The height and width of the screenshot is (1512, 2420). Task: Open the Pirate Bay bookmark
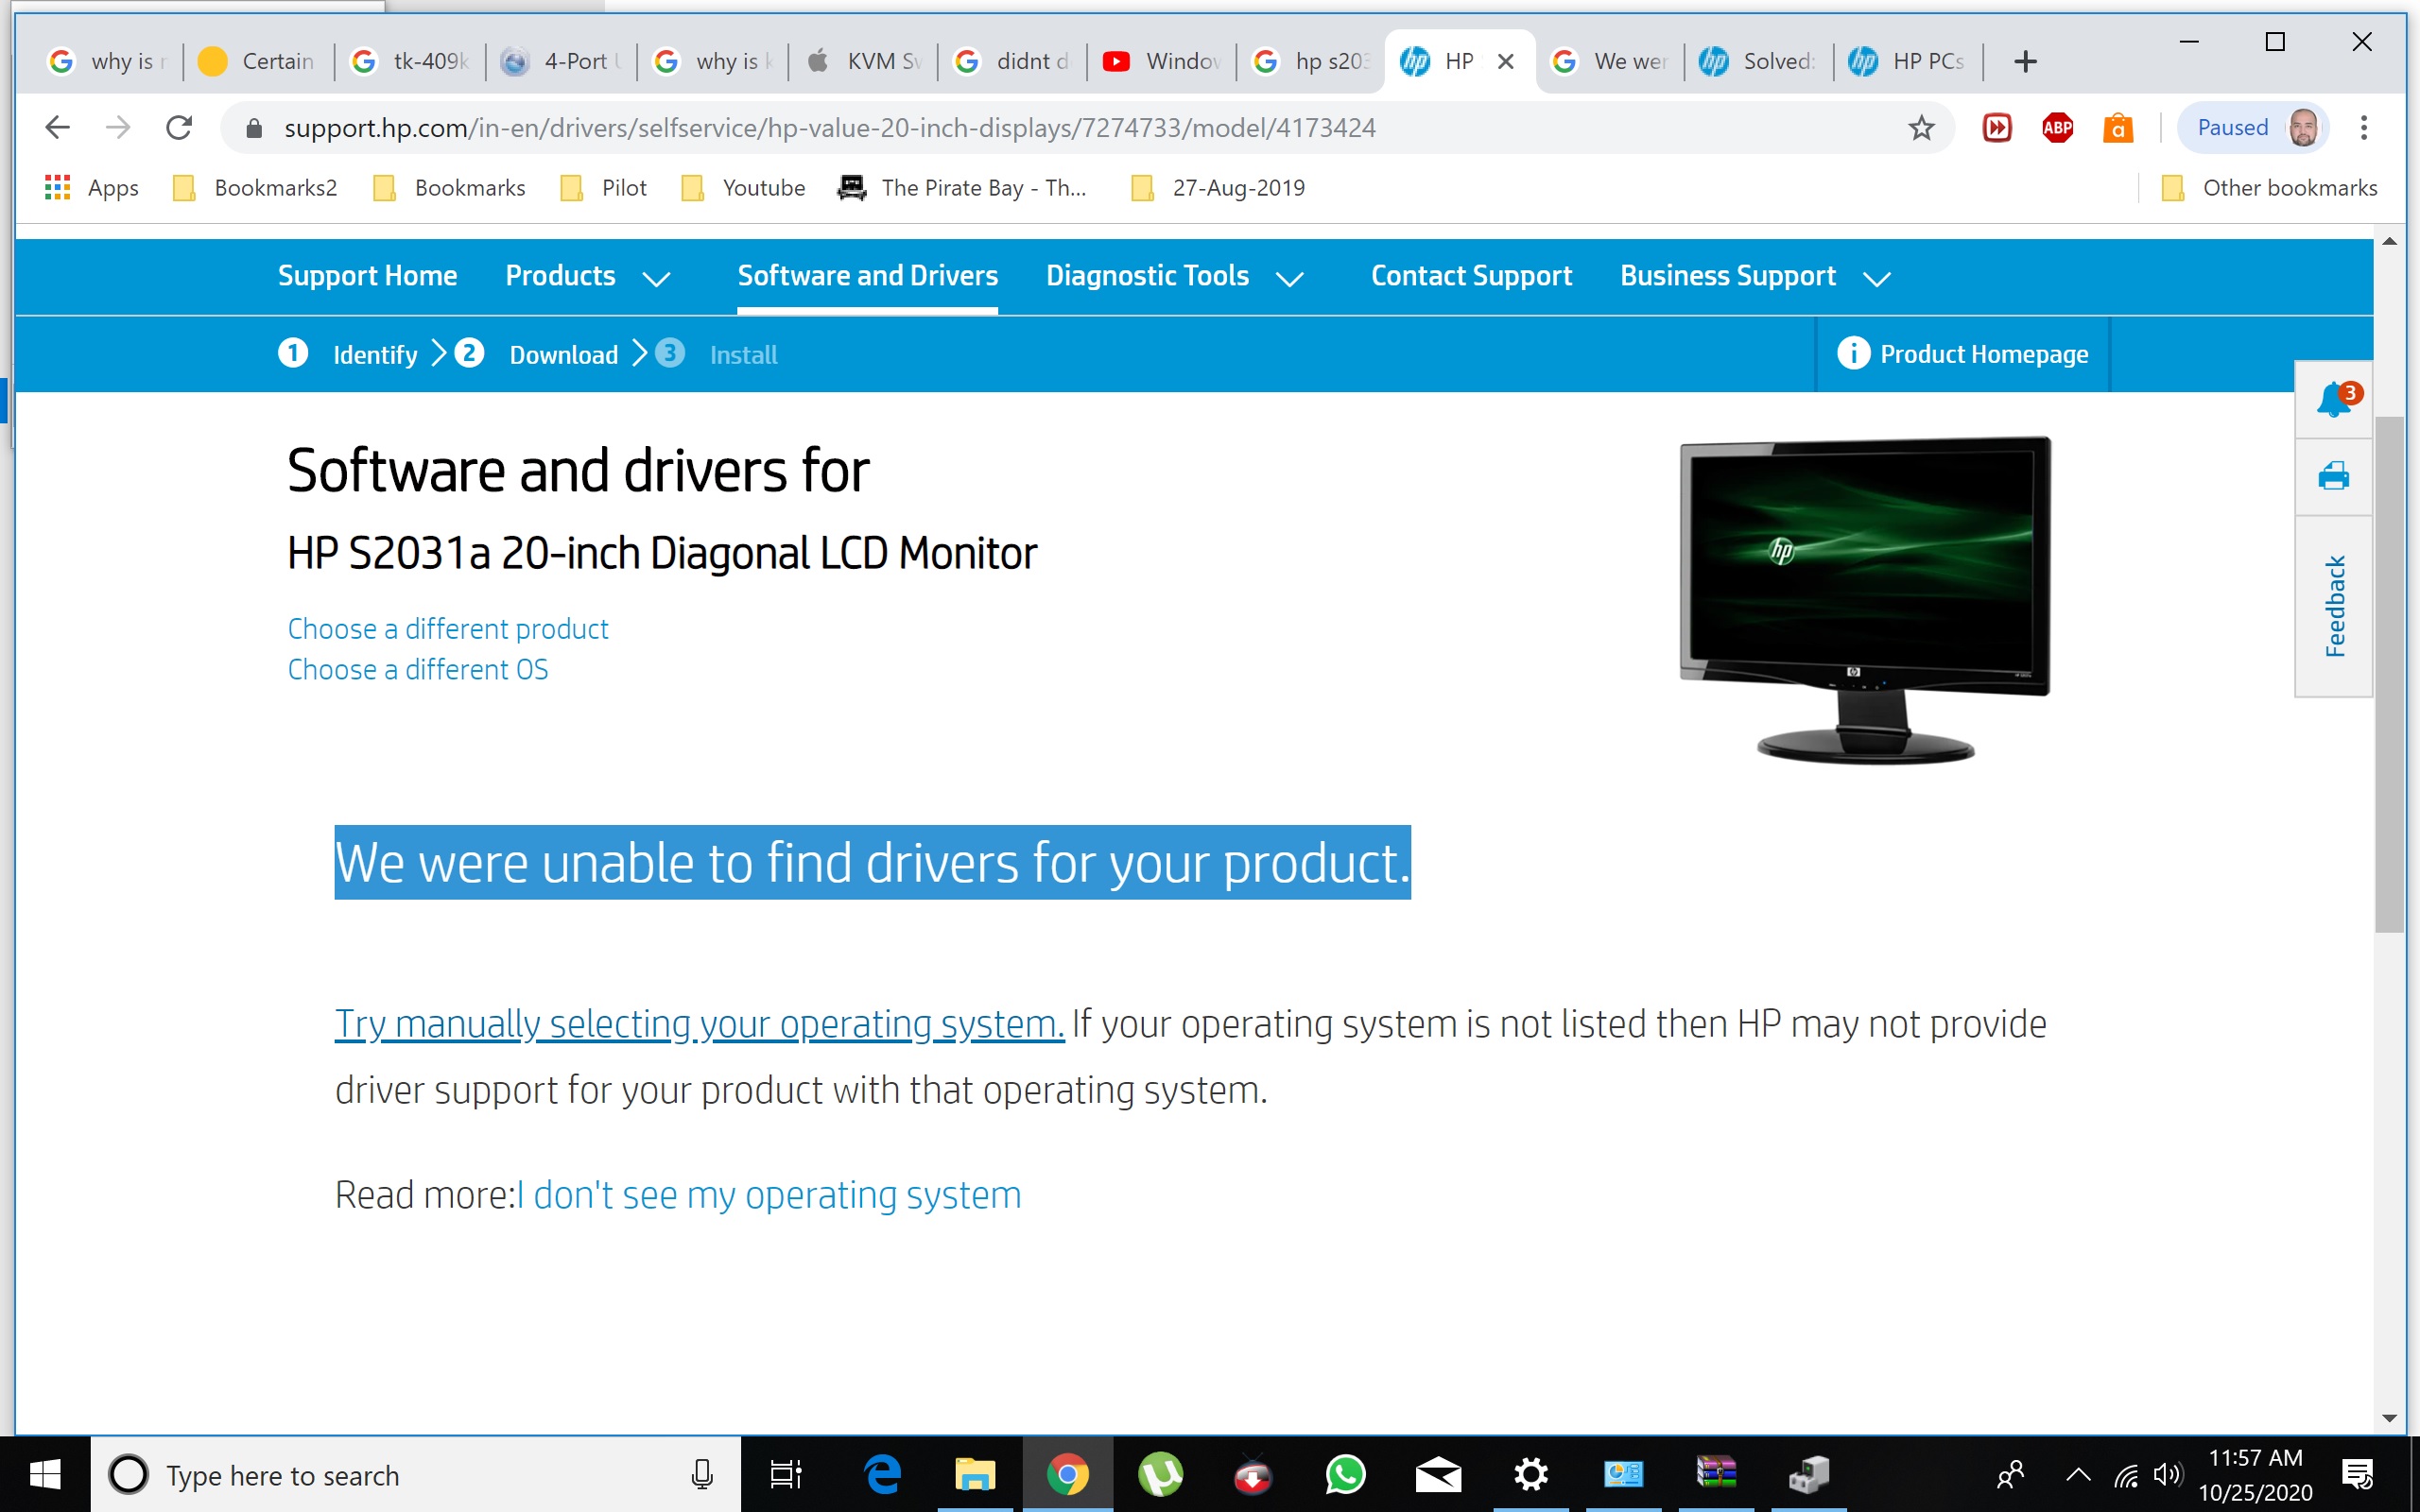(x=963, y=187)
